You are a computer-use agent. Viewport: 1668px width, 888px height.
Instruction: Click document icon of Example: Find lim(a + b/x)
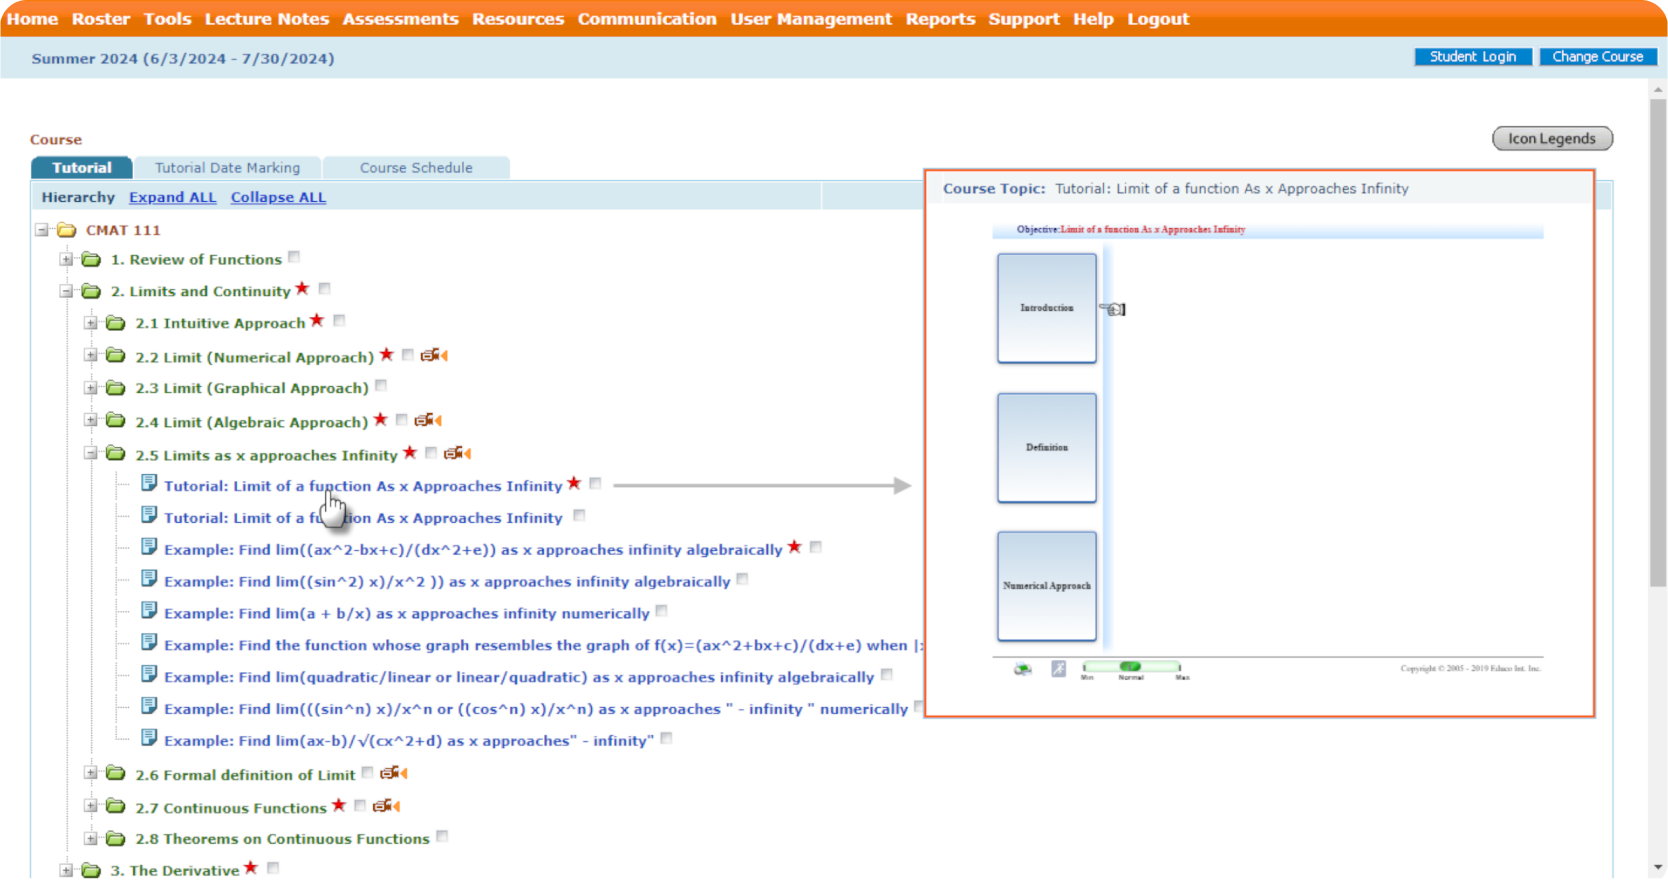pos(149,611)
